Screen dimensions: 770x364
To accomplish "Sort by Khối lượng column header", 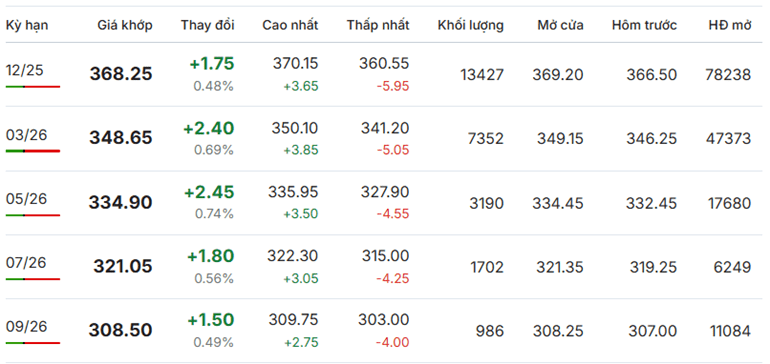I will click(x=470, y=26).
